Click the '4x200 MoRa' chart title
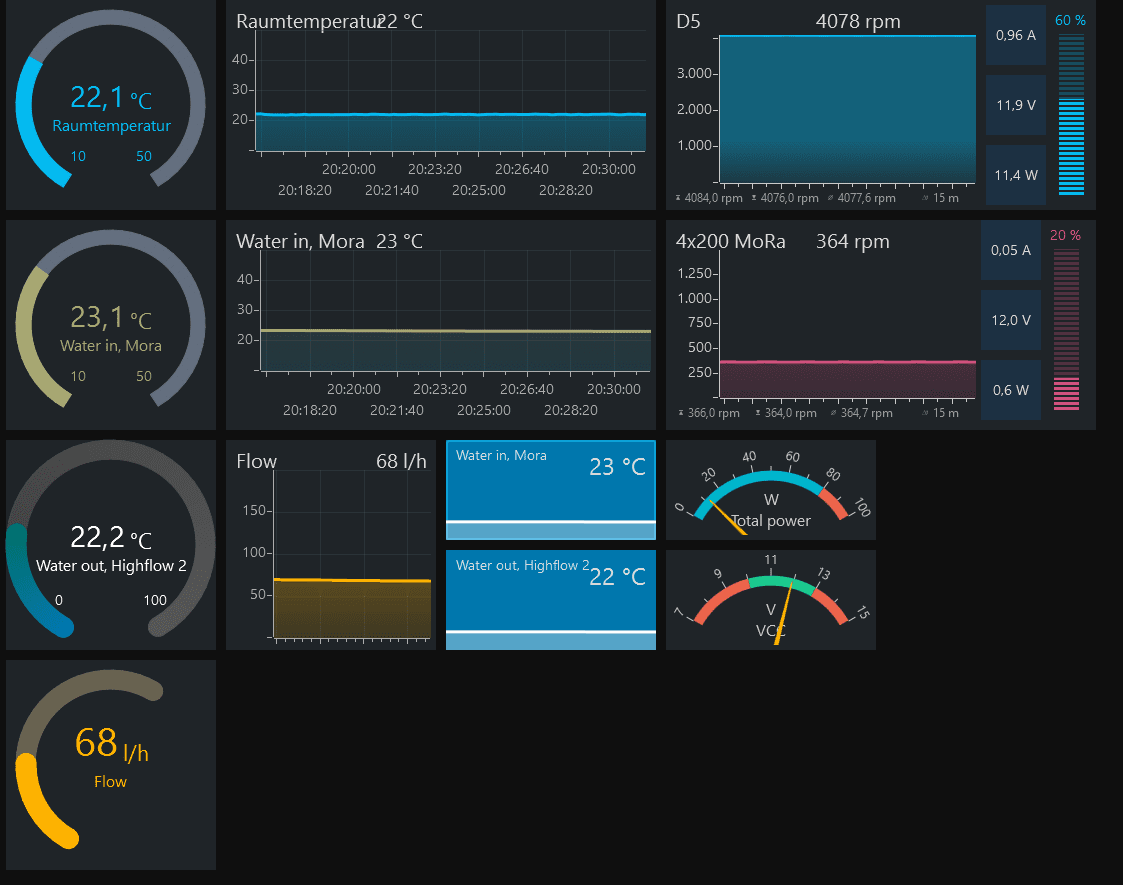The height and width of the screenshot is (885, 1123). tap(731, 241)
